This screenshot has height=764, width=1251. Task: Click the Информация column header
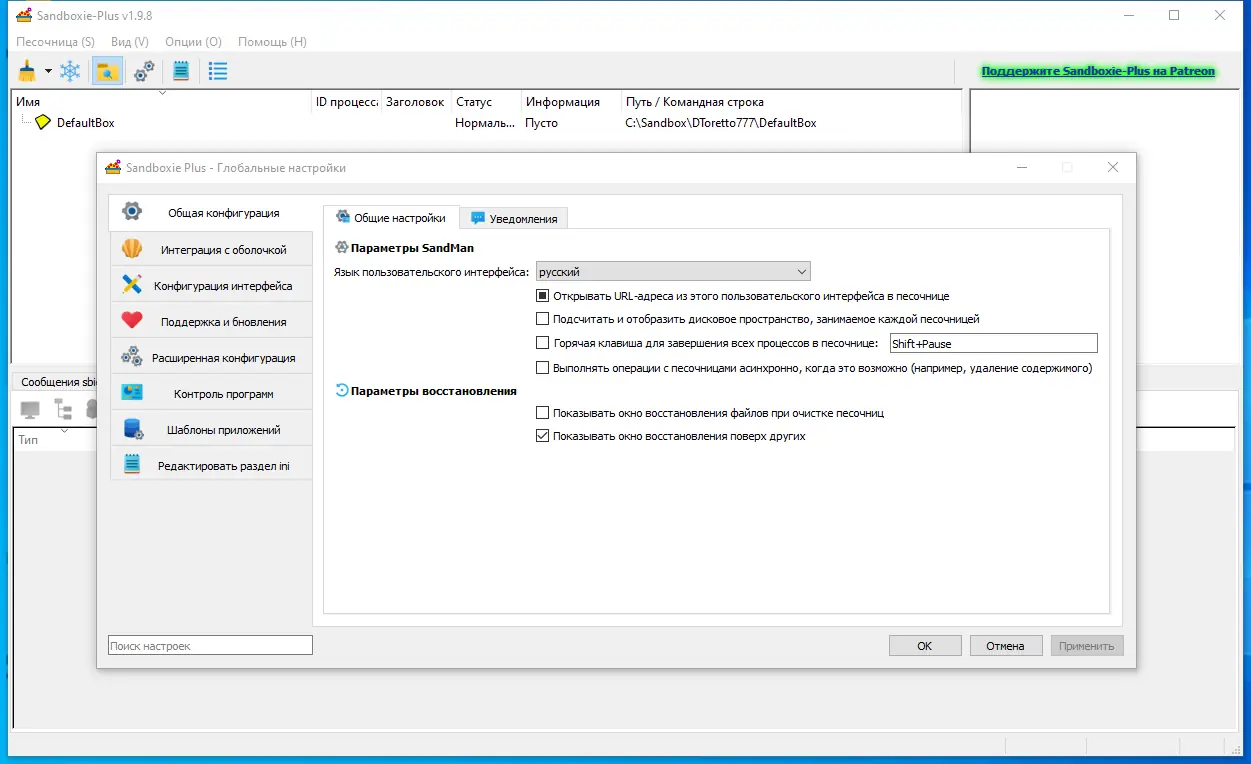tap(571, 102)
